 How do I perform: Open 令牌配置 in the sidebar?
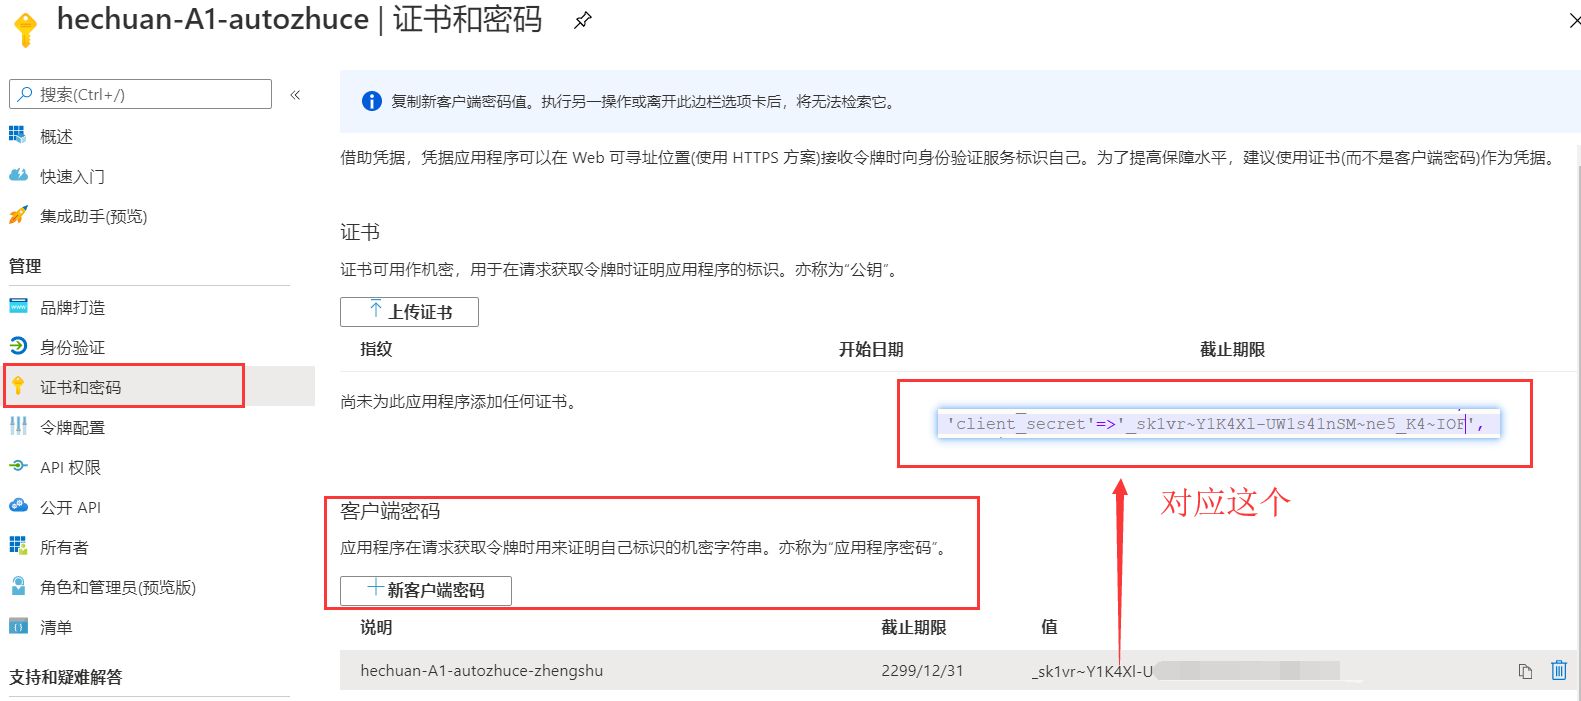pos(72,427)
